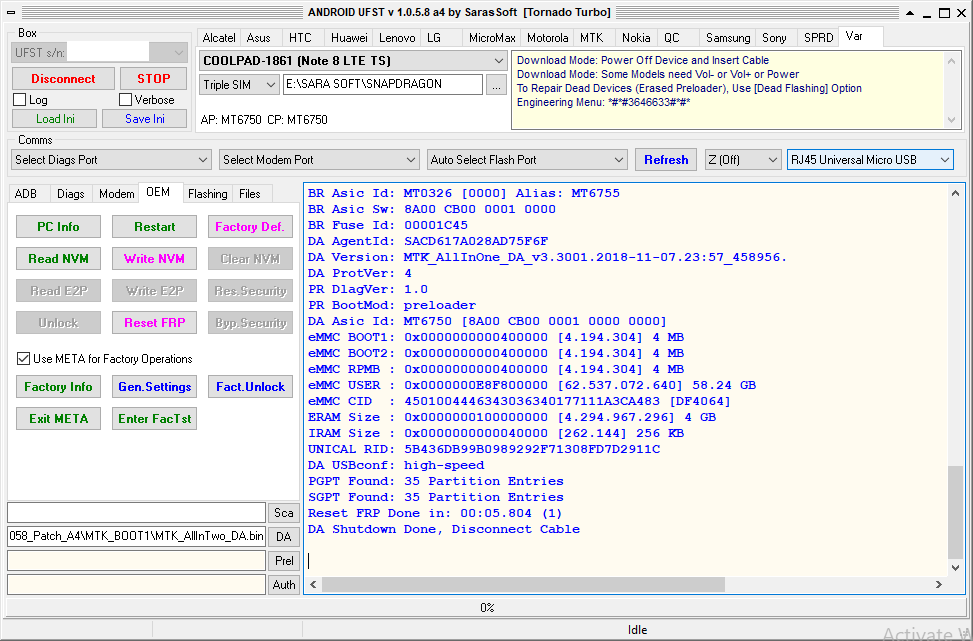Click the 0% progress bar

pos(486,607)
